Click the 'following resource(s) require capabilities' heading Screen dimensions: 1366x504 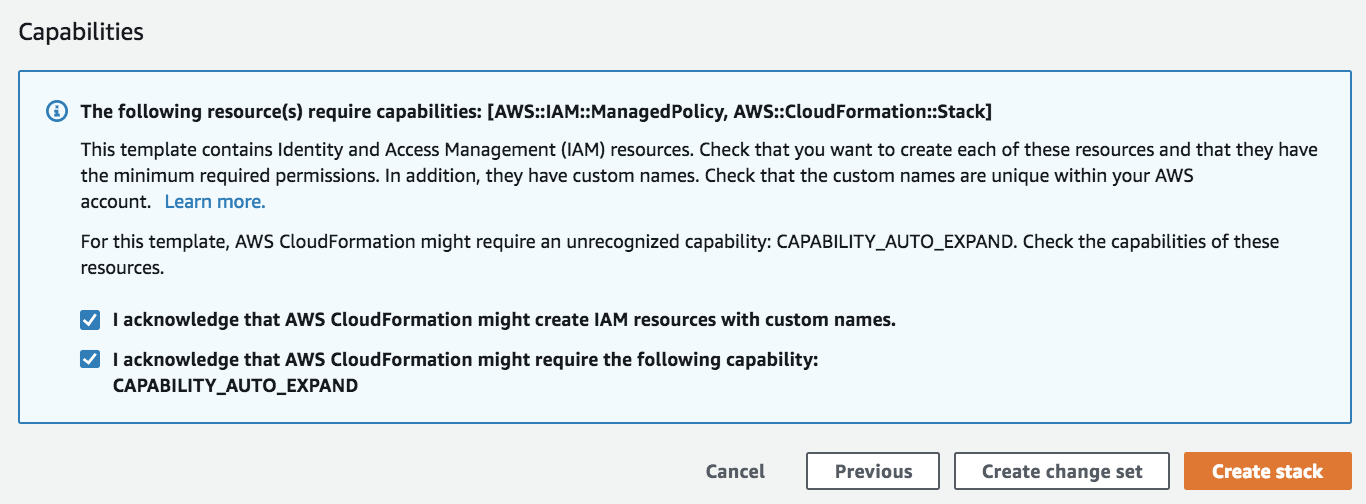pyautogui.click(x=536, y=111)
